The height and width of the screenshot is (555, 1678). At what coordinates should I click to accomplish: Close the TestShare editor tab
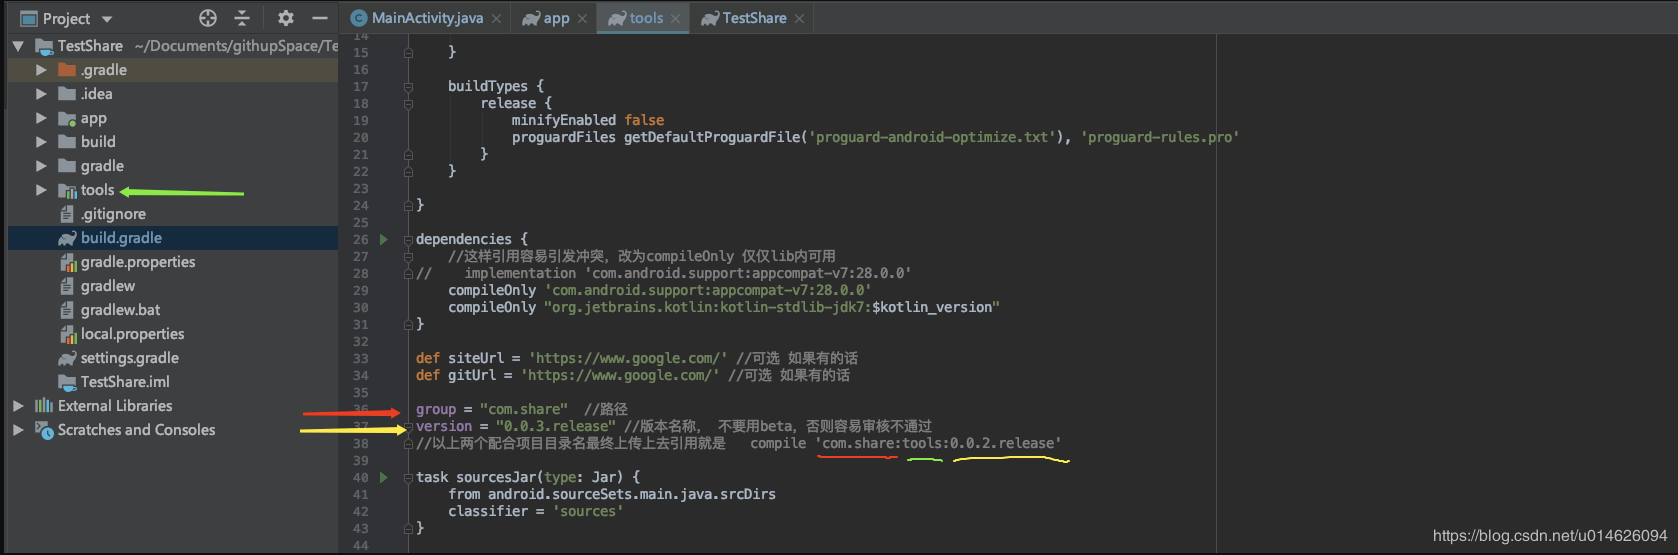[x=799, y=18]
